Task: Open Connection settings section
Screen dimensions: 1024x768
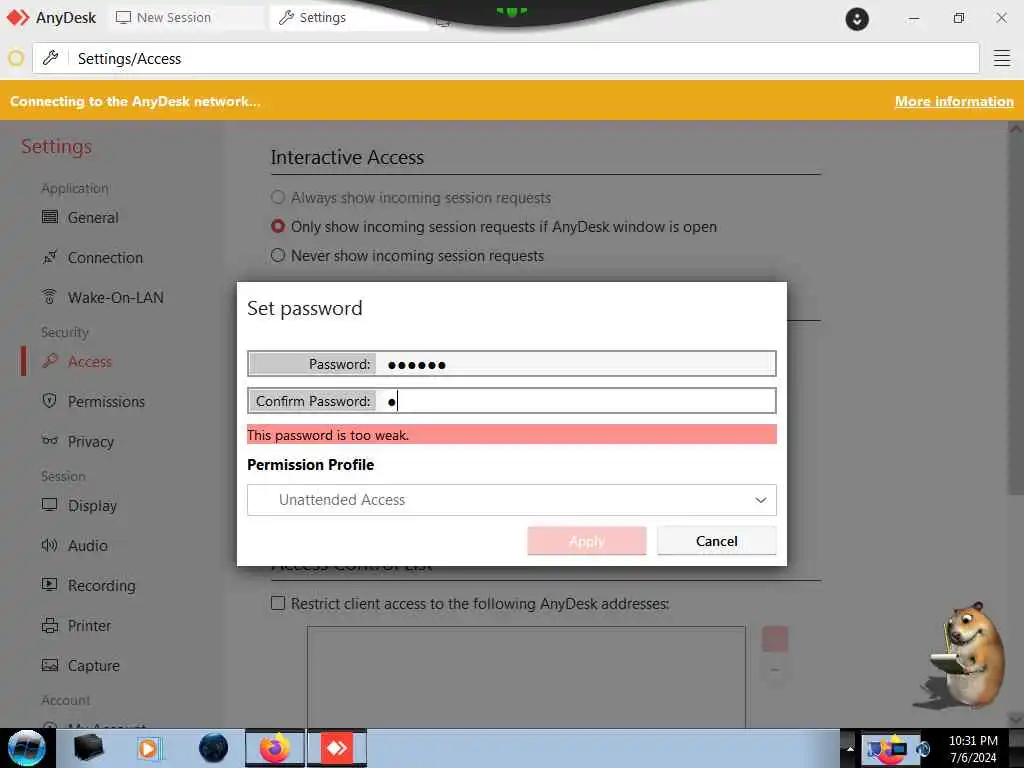Action: point(104,257)
